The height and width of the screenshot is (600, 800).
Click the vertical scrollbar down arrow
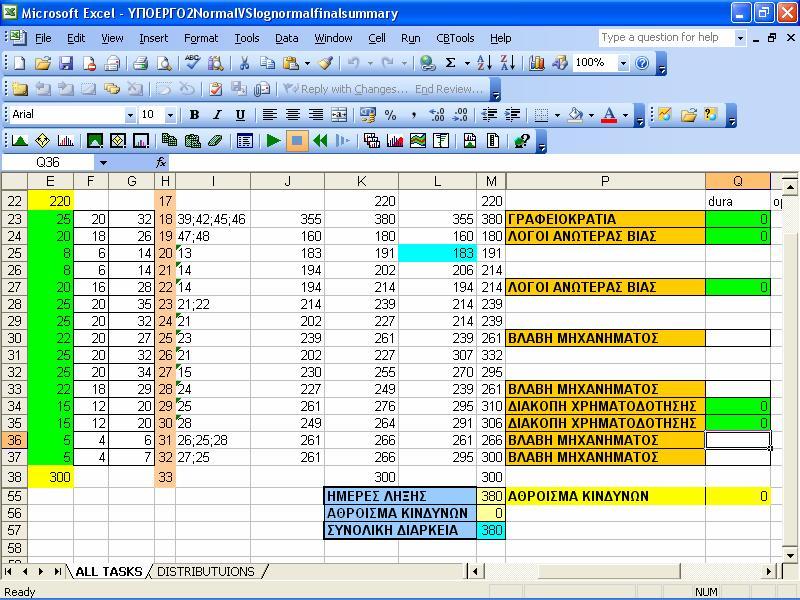coord(789,556)
